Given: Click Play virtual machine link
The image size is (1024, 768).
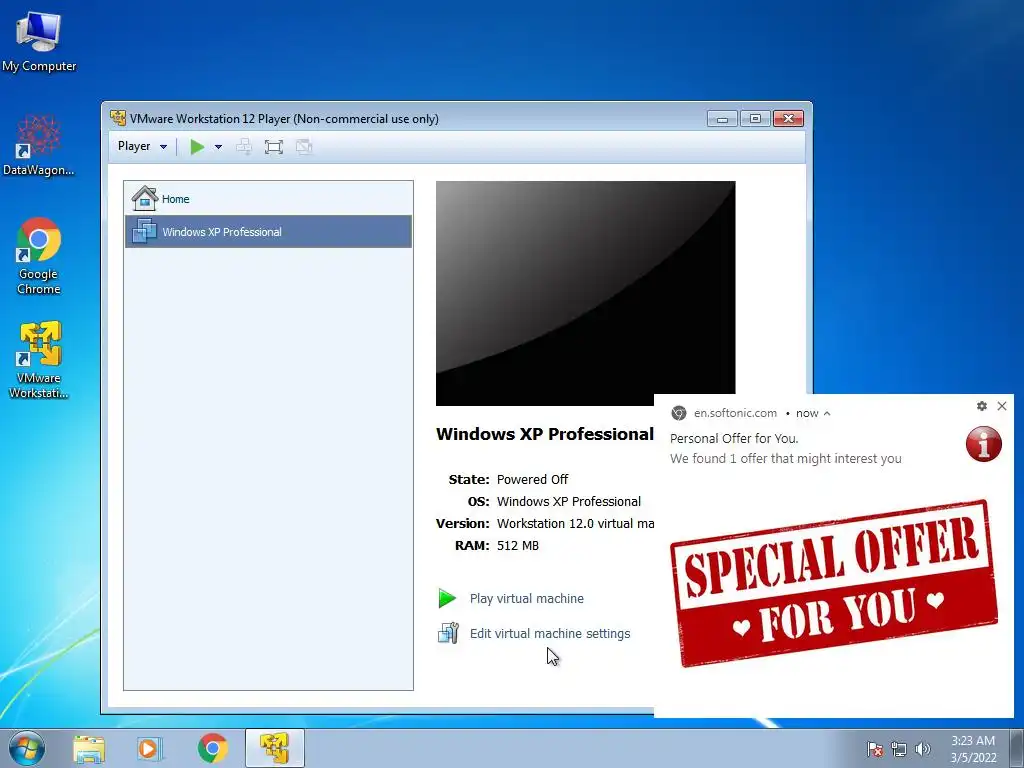Looking at the screenshot, I should pos(526,598).
